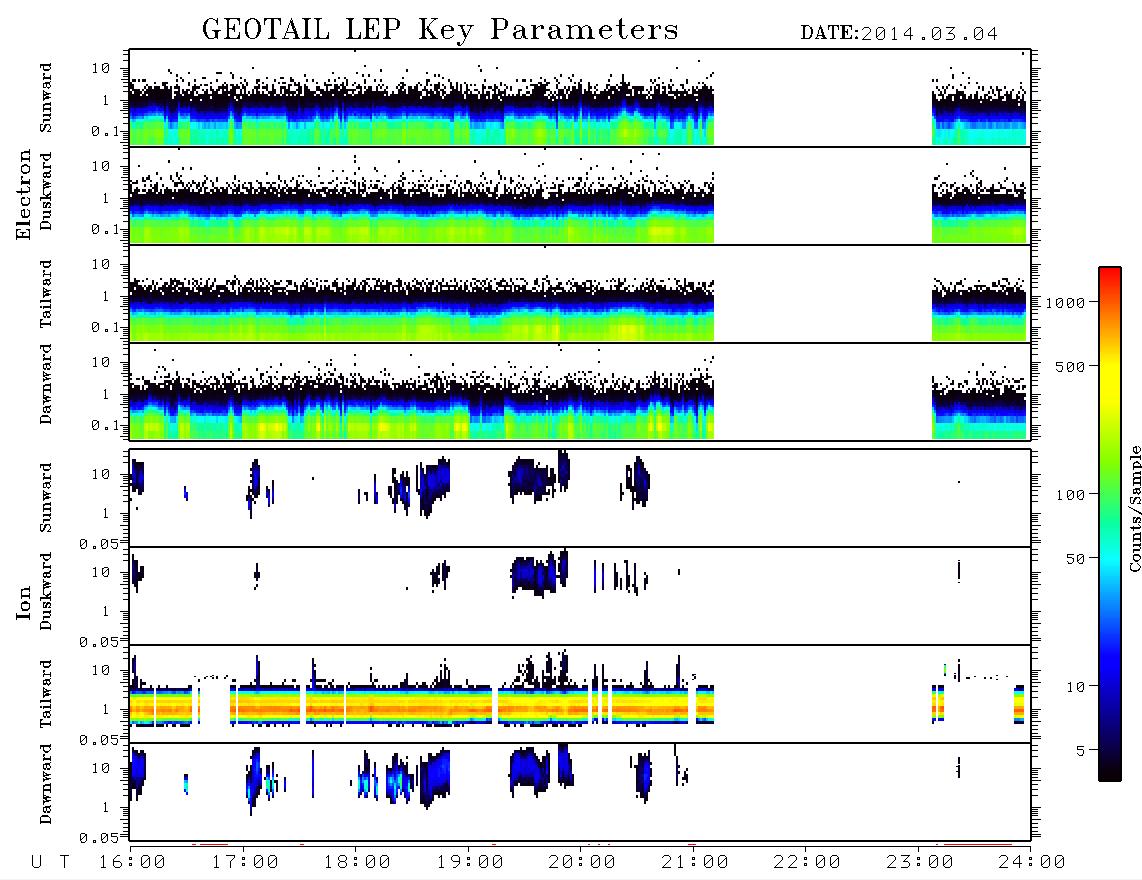1142x880 pixels.
Task: Click the 23:00 time axis label
Action: coord(920,862)
